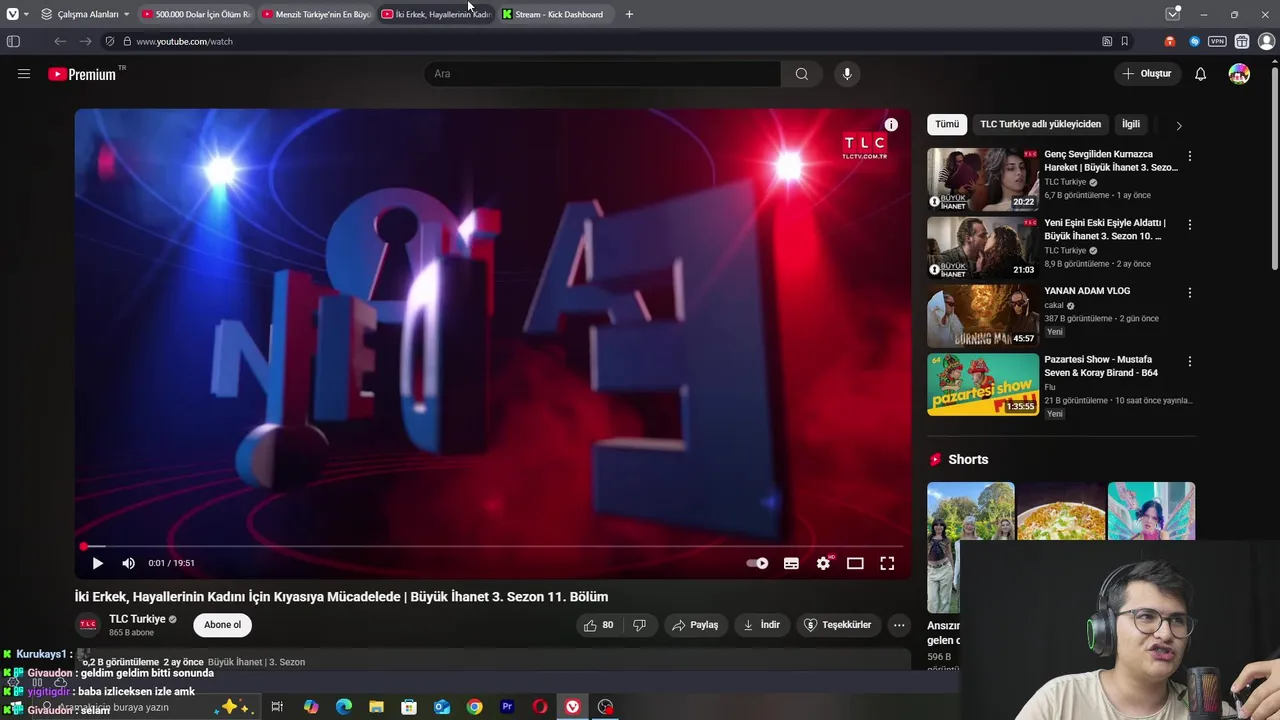Open options for Yeni Eşini Eski video

pos(1189,225)
